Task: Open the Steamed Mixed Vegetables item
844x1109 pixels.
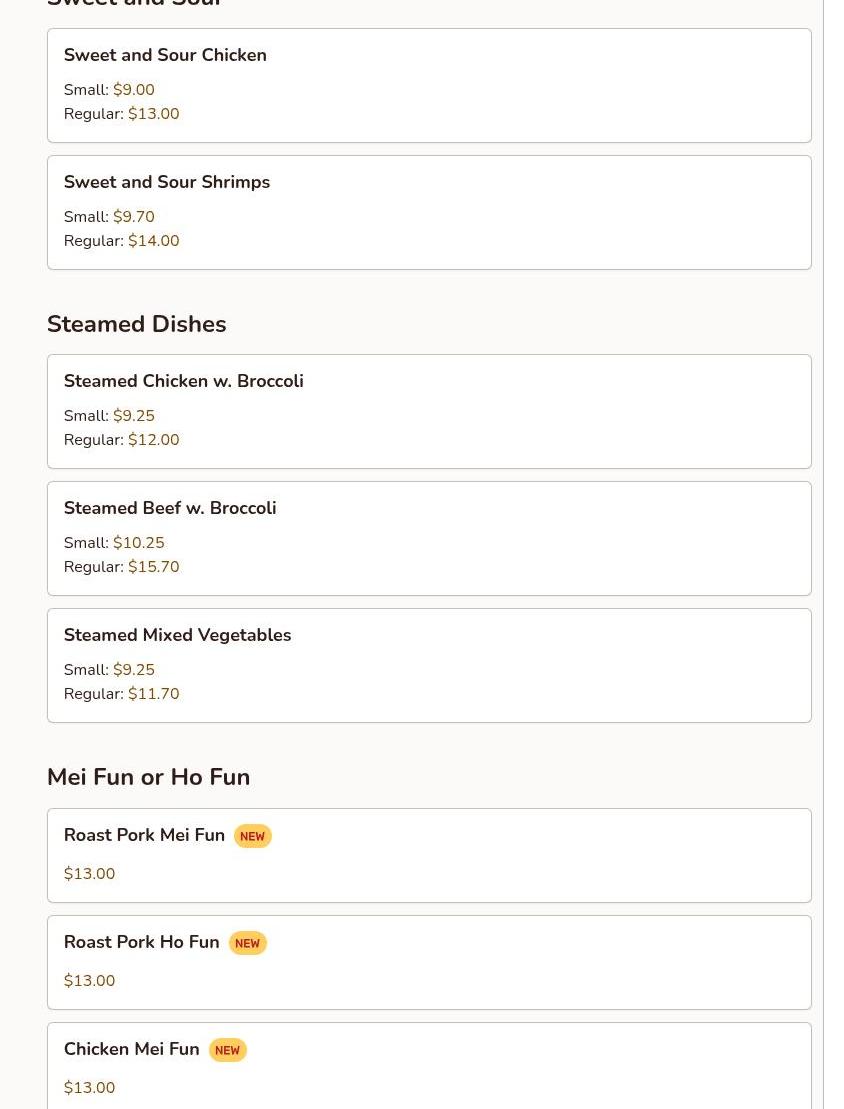Action: [177, 635]
